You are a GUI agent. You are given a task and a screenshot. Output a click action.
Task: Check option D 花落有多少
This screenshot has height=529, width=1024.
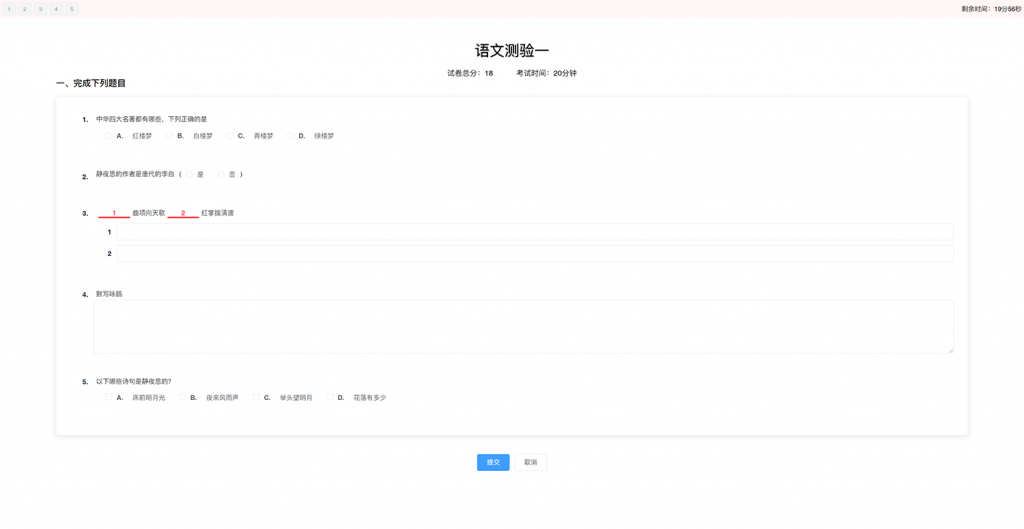tap(330, 397)
